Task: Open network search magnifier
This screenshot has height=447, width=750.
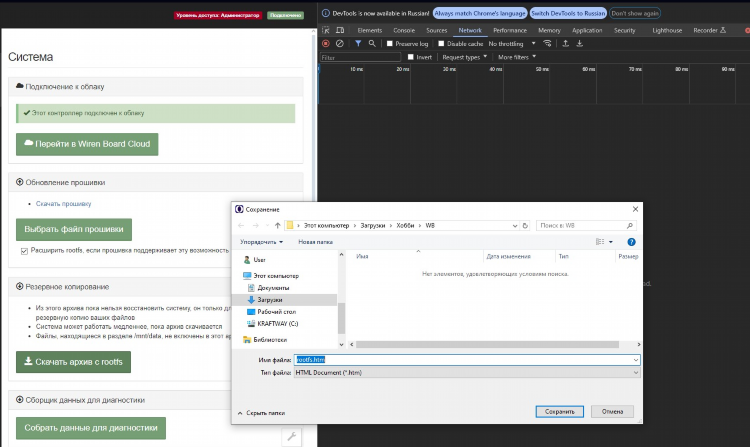Action: pyautogui.click(x=372, y=44)
